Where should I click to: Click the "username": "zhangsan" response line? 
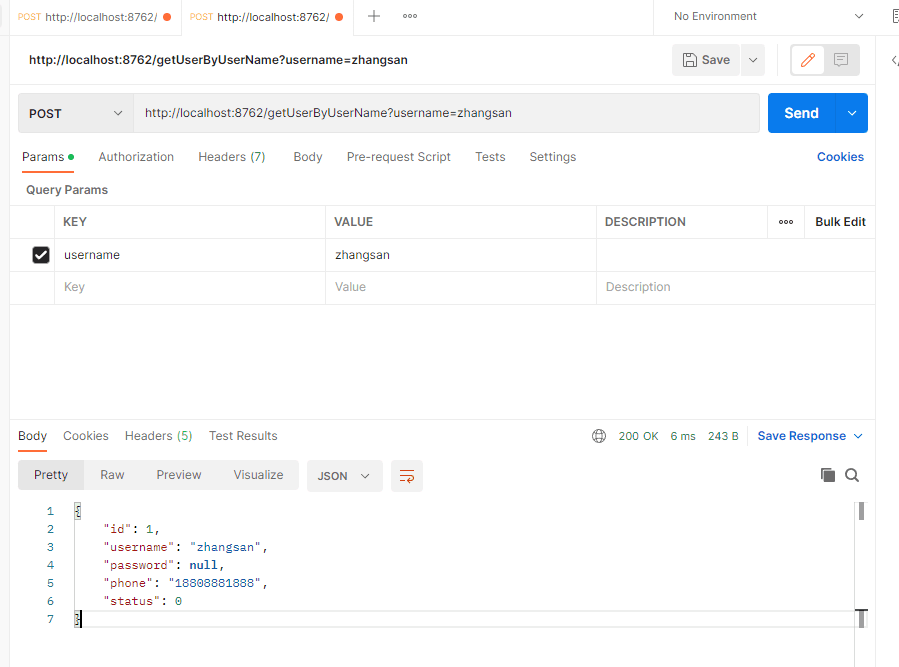pyautogui.click(x=185, y=547)
